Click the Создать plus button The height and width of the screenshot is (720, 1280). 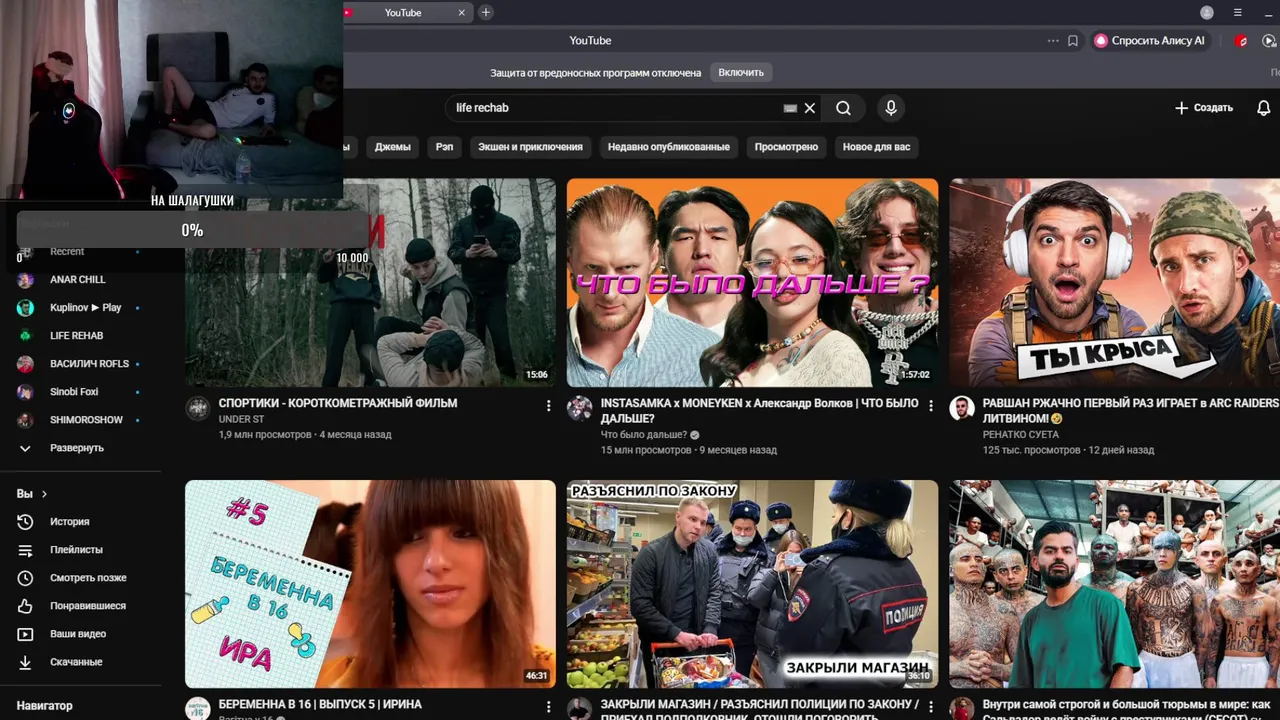[1203, 108]
